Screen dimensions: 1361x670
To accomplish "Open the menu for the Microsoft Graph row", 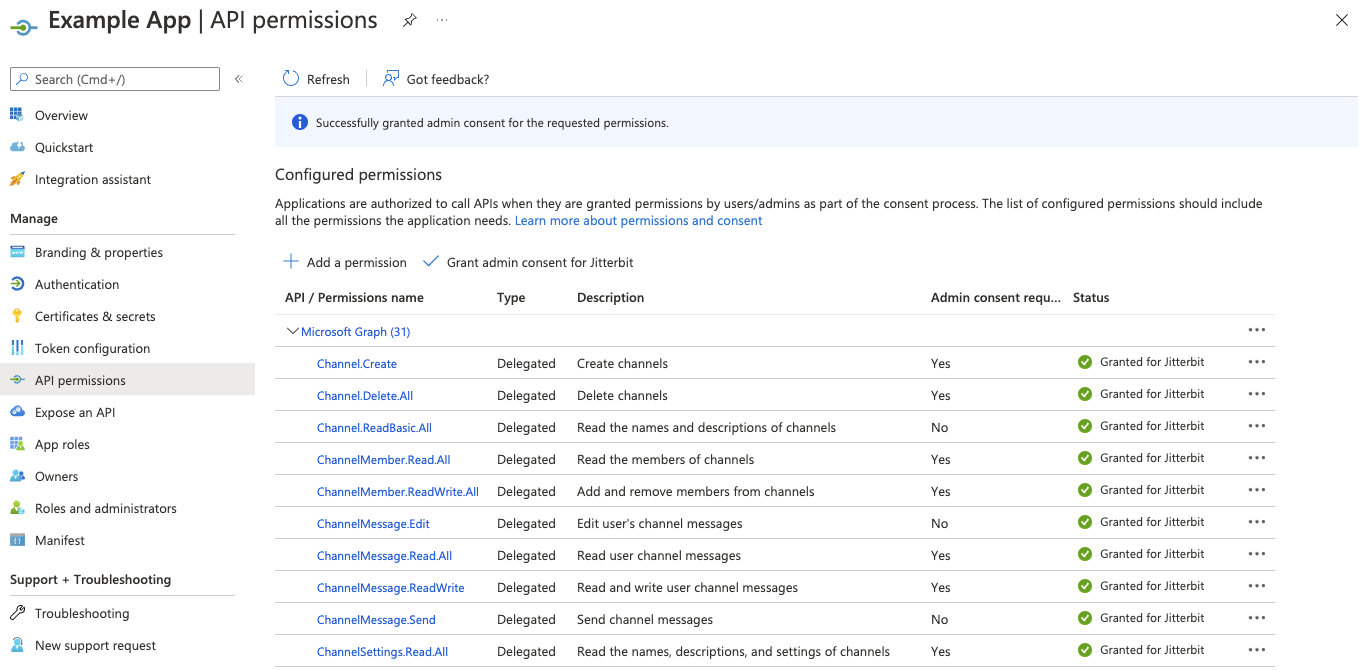I will coord(1257,329).
